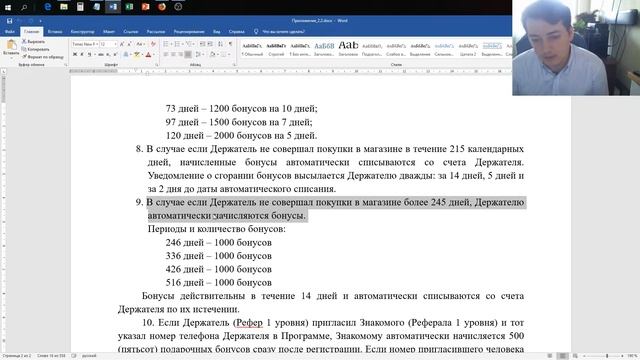This screenshot has height=360, width=640.
Task: Click the Clear Formatting icon
Action: [153, 44]
